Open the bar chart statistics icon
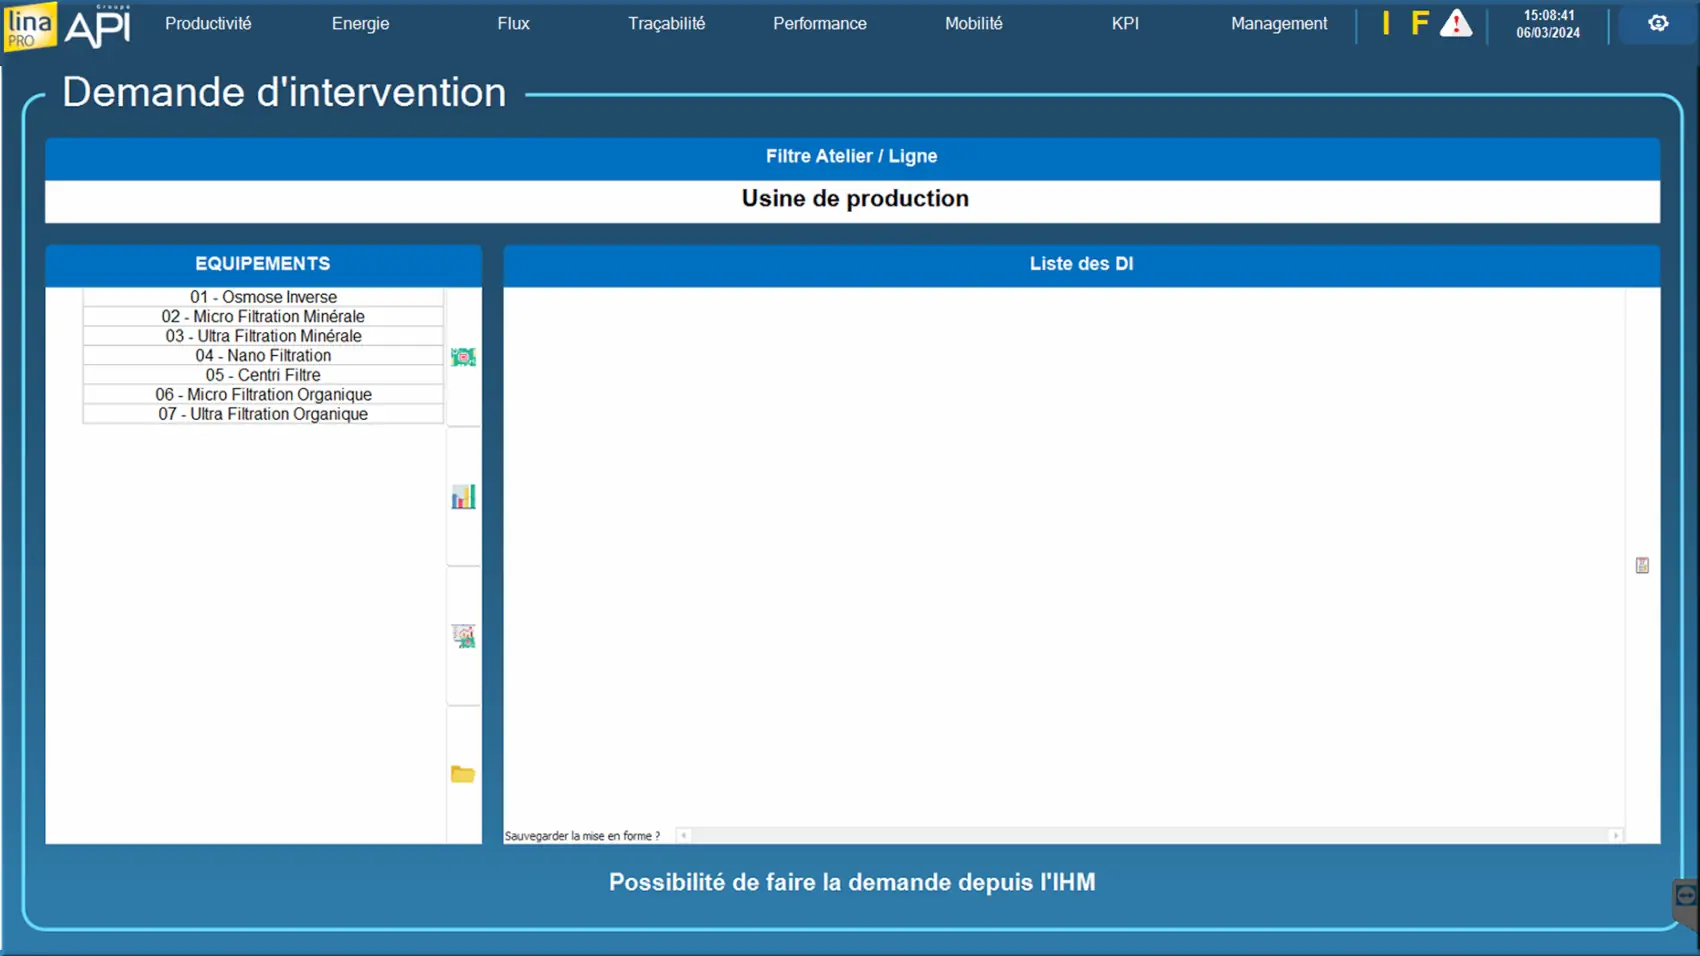This screenshot has height=956, width=1700. point(463,497)
